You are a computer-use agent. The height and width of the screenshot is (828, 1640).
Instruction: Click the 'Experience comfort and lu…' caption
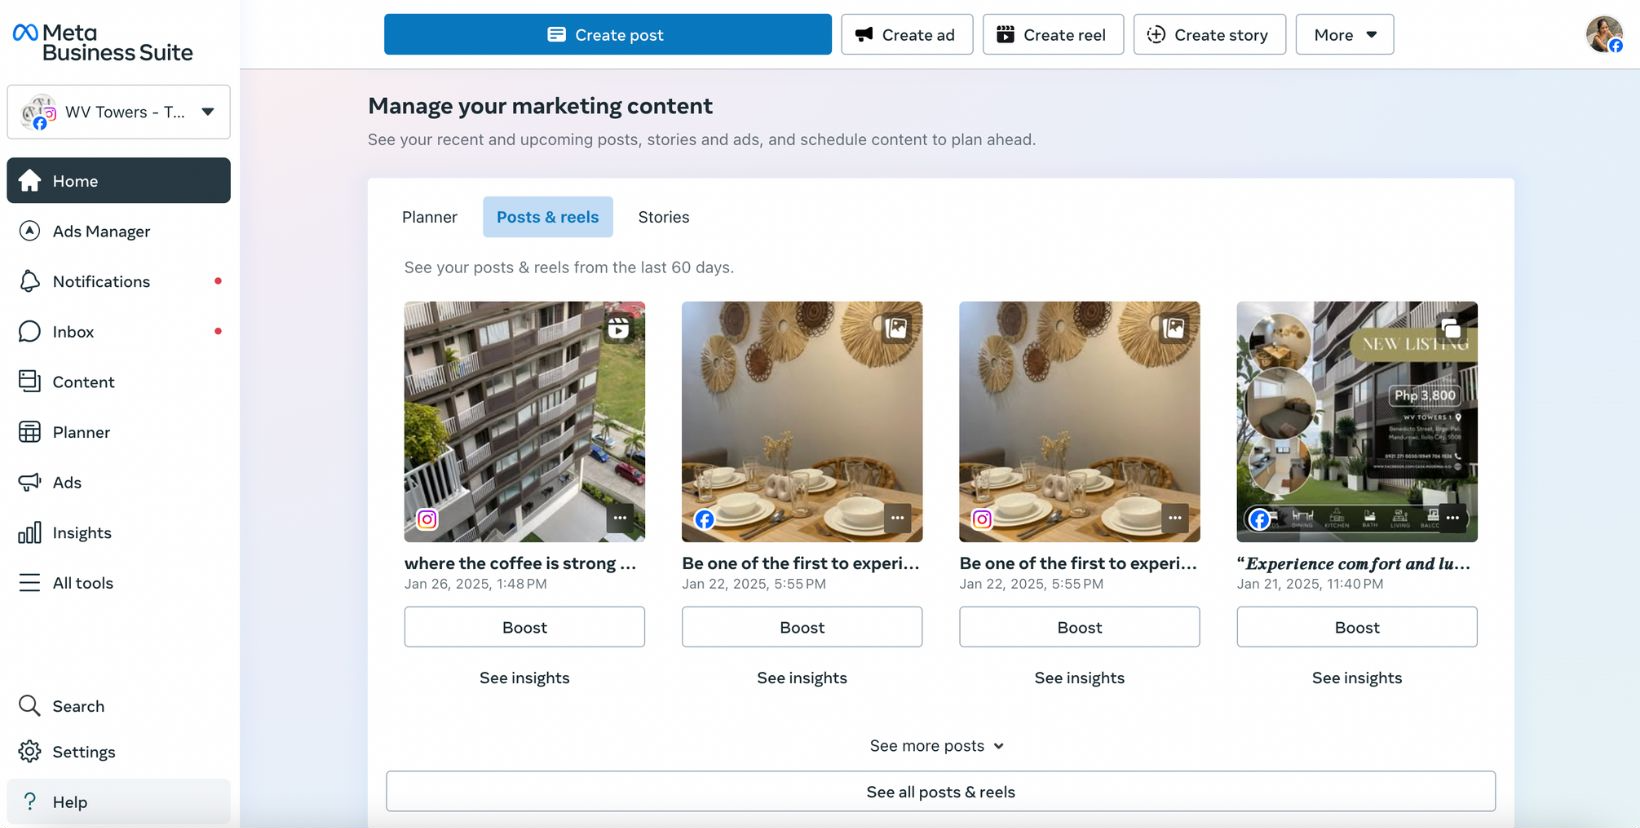click(1354, 563)
